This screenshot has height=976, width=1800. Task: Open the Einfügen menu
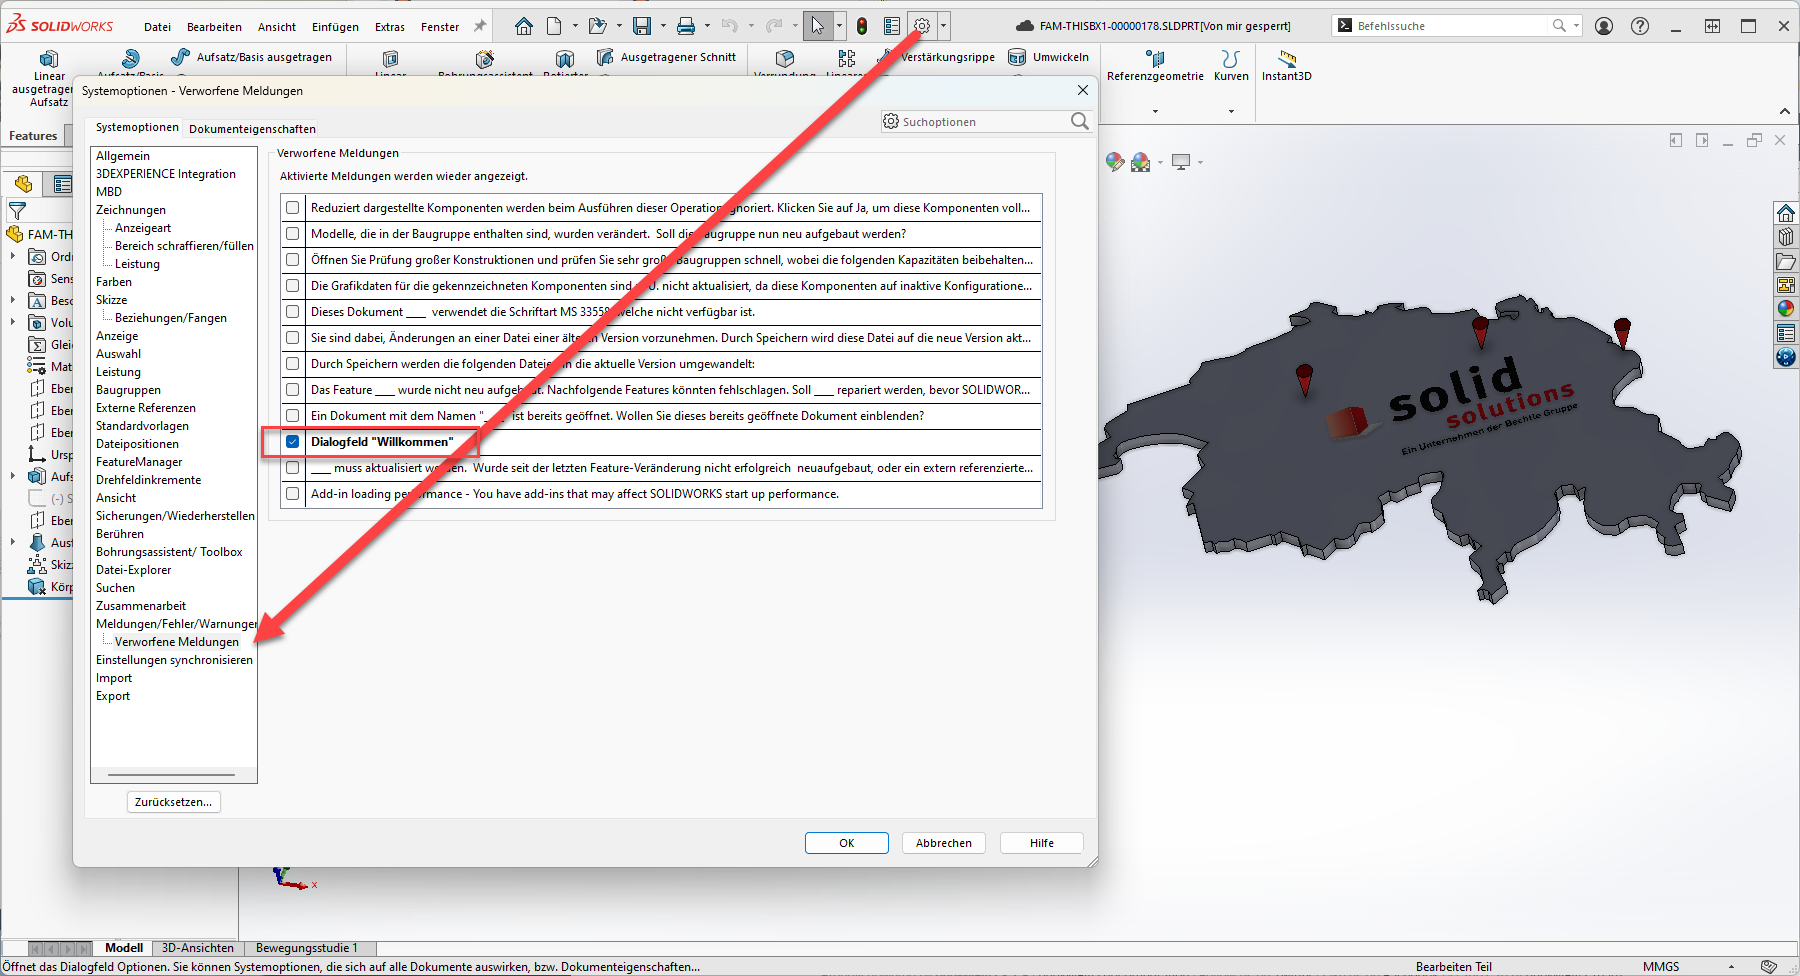(x=335, y=27)
